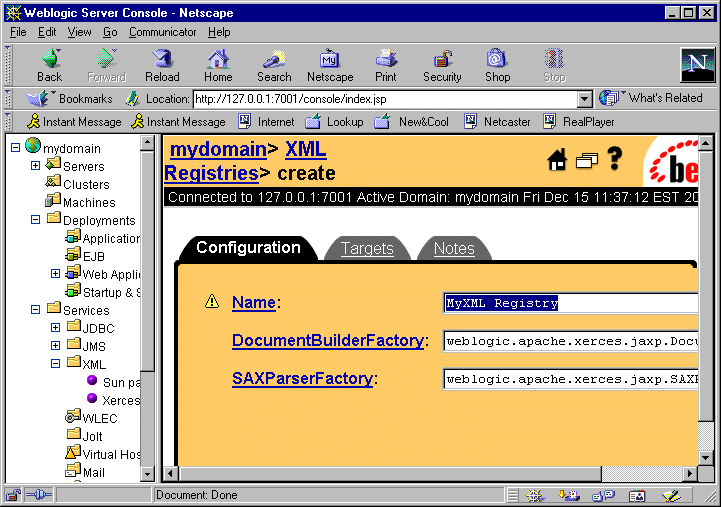Viewport: 721px width, 507px height.
Task: Expand the JMS tree node
Action: (55, 345)
